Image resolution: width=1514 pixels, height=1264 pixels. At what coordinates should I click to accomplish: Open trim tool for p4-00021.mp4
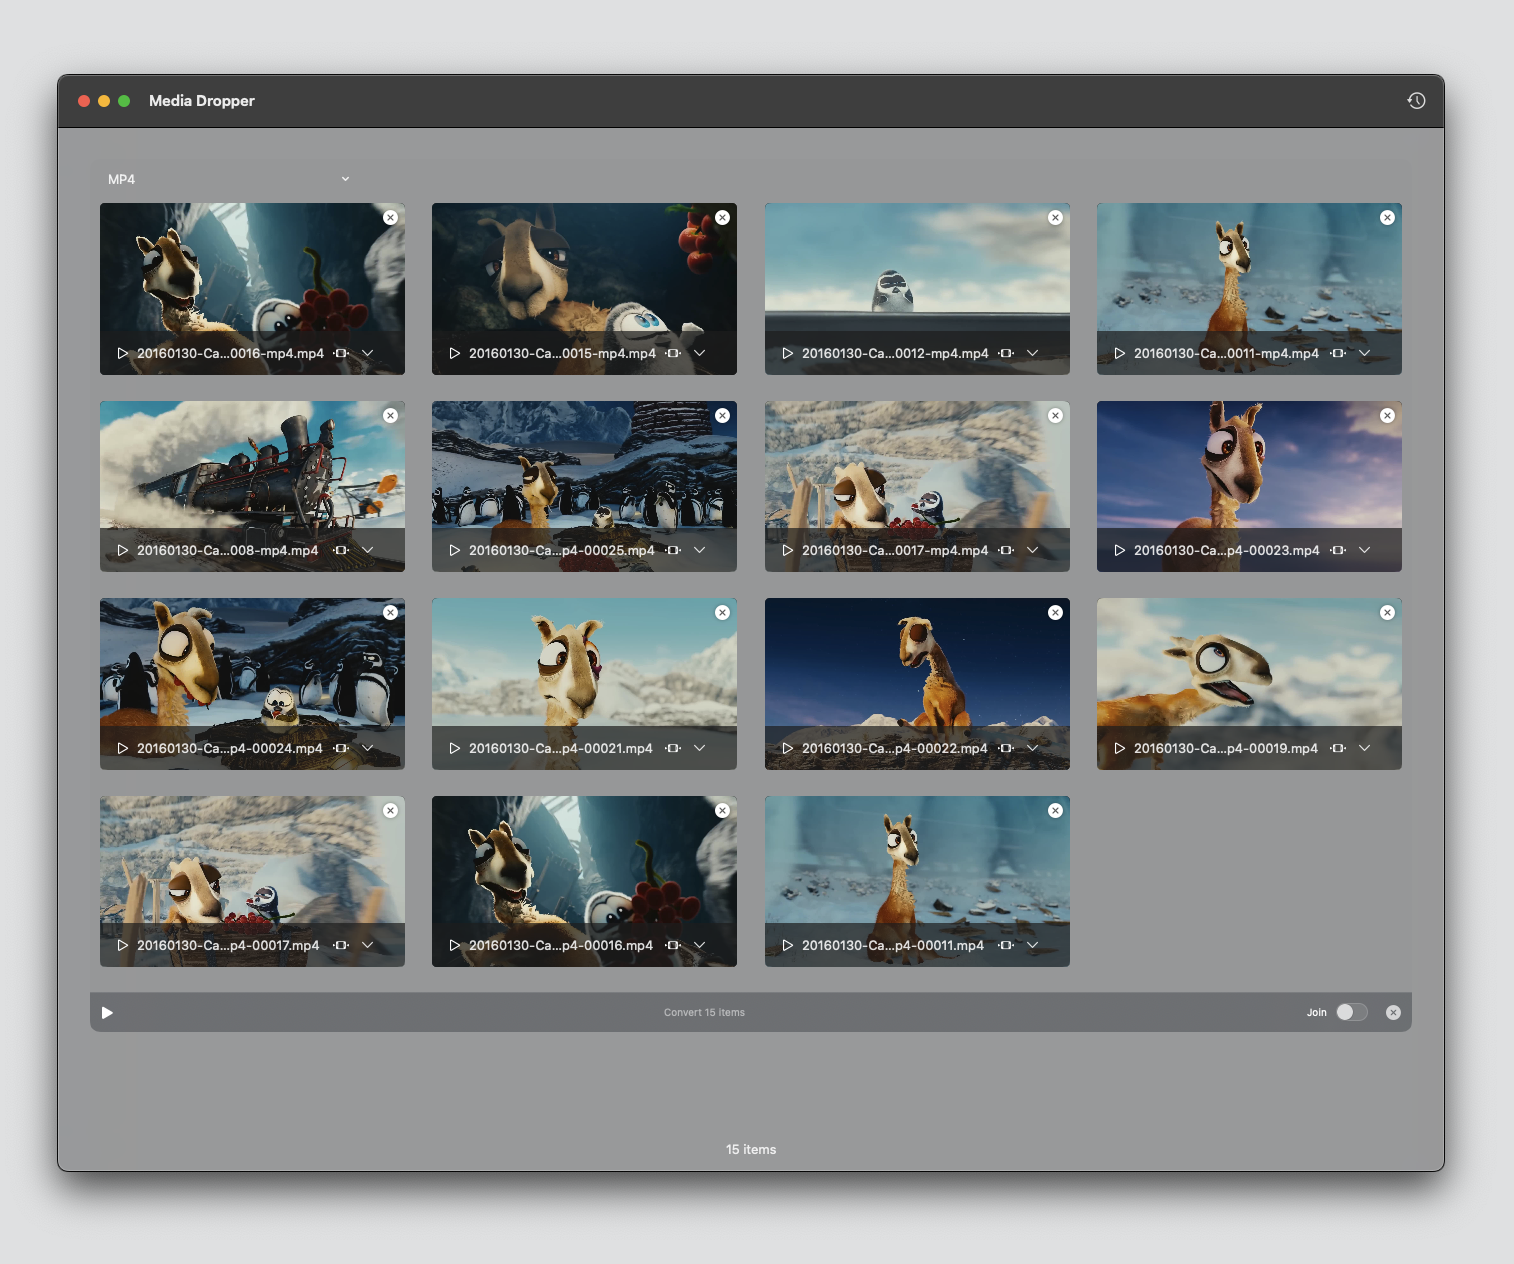673,748
